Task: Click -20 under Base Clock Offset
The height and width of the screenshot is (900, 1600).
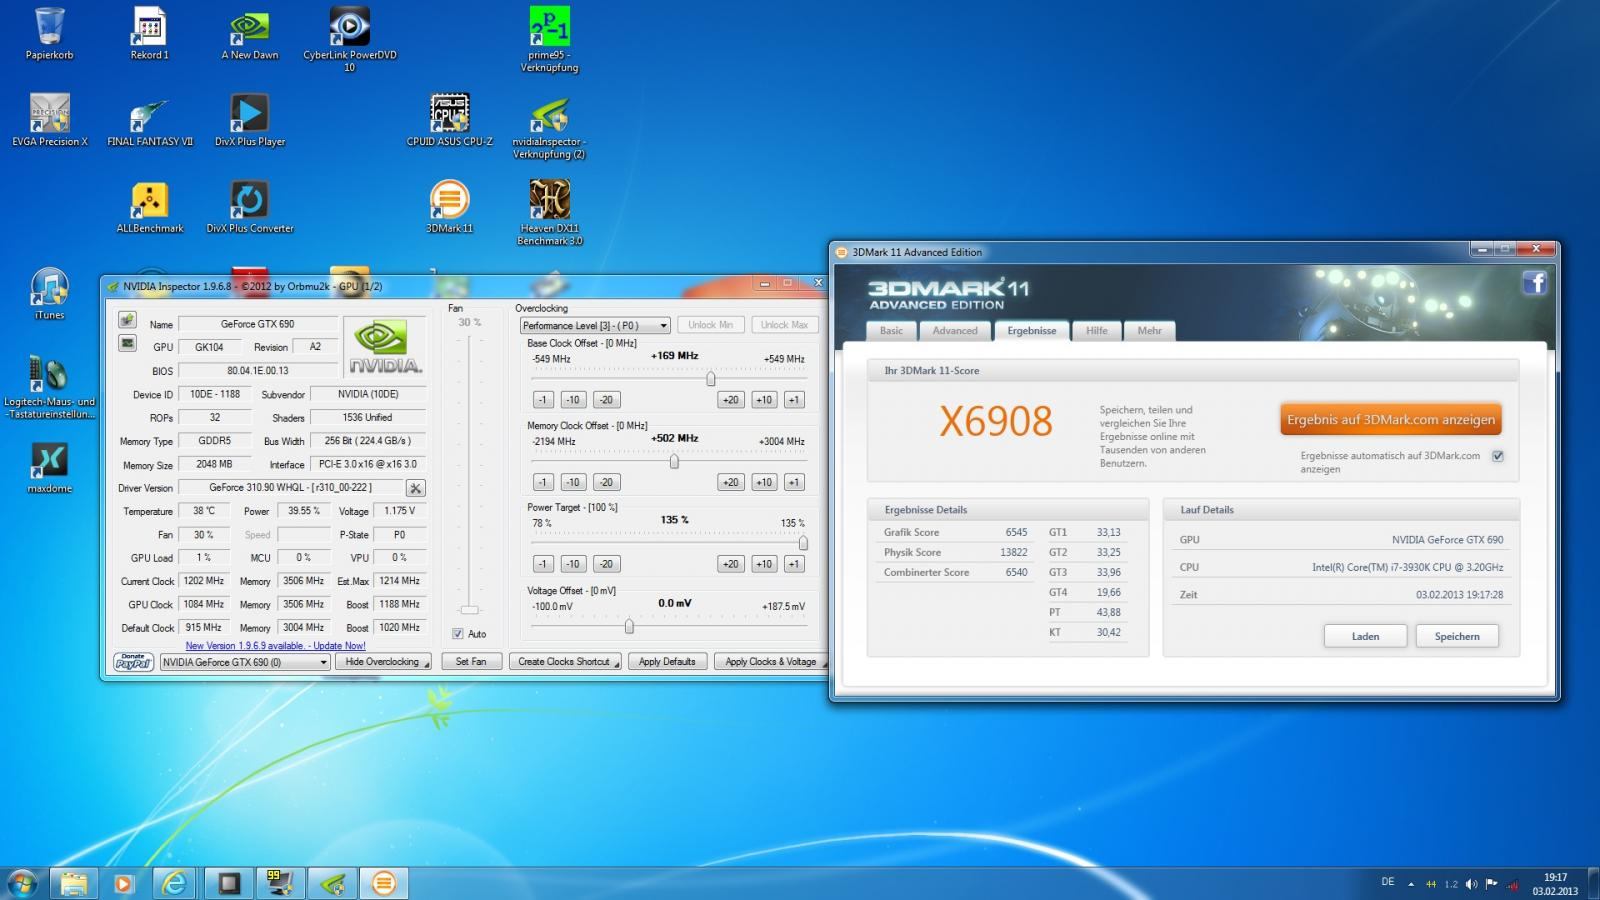Action: [x=606, y=400]
